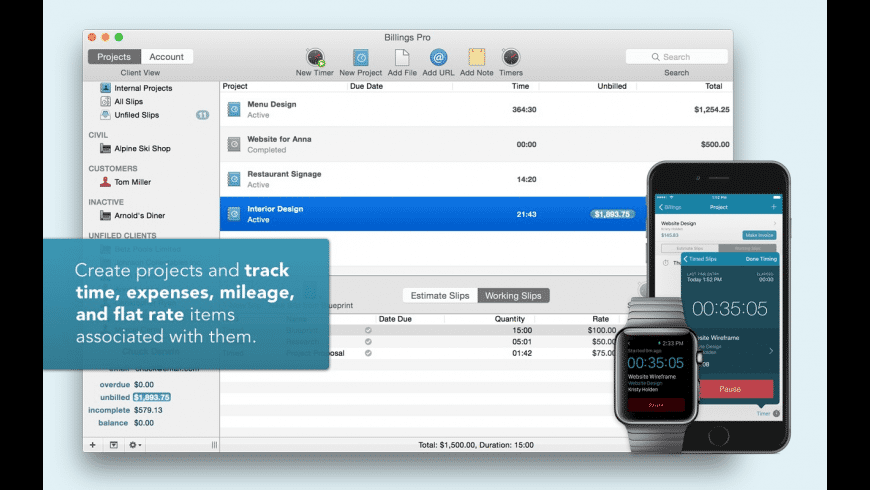Sort by the Total column header
The width and height of the screenshot is (870, 490).
(x=714, y=86)
